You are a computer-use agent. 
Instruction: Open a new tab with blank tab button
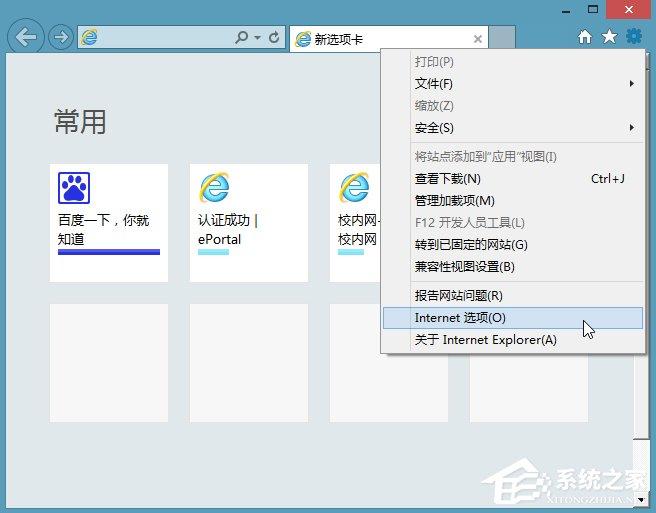click(x=502, y=38)
